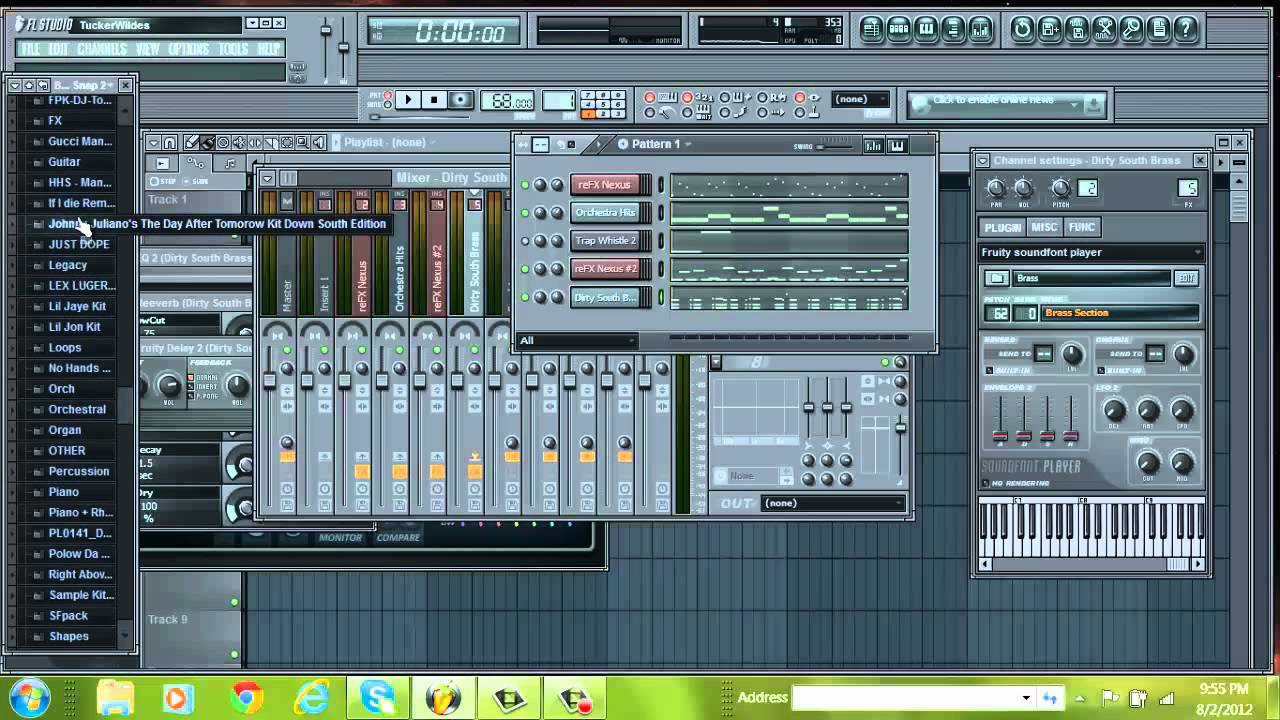Image resolution: width=1280 pixels, height=720 pixels.
Task: Click the EDIT button beside Brass soundfont
Action: click(1186, 278)
